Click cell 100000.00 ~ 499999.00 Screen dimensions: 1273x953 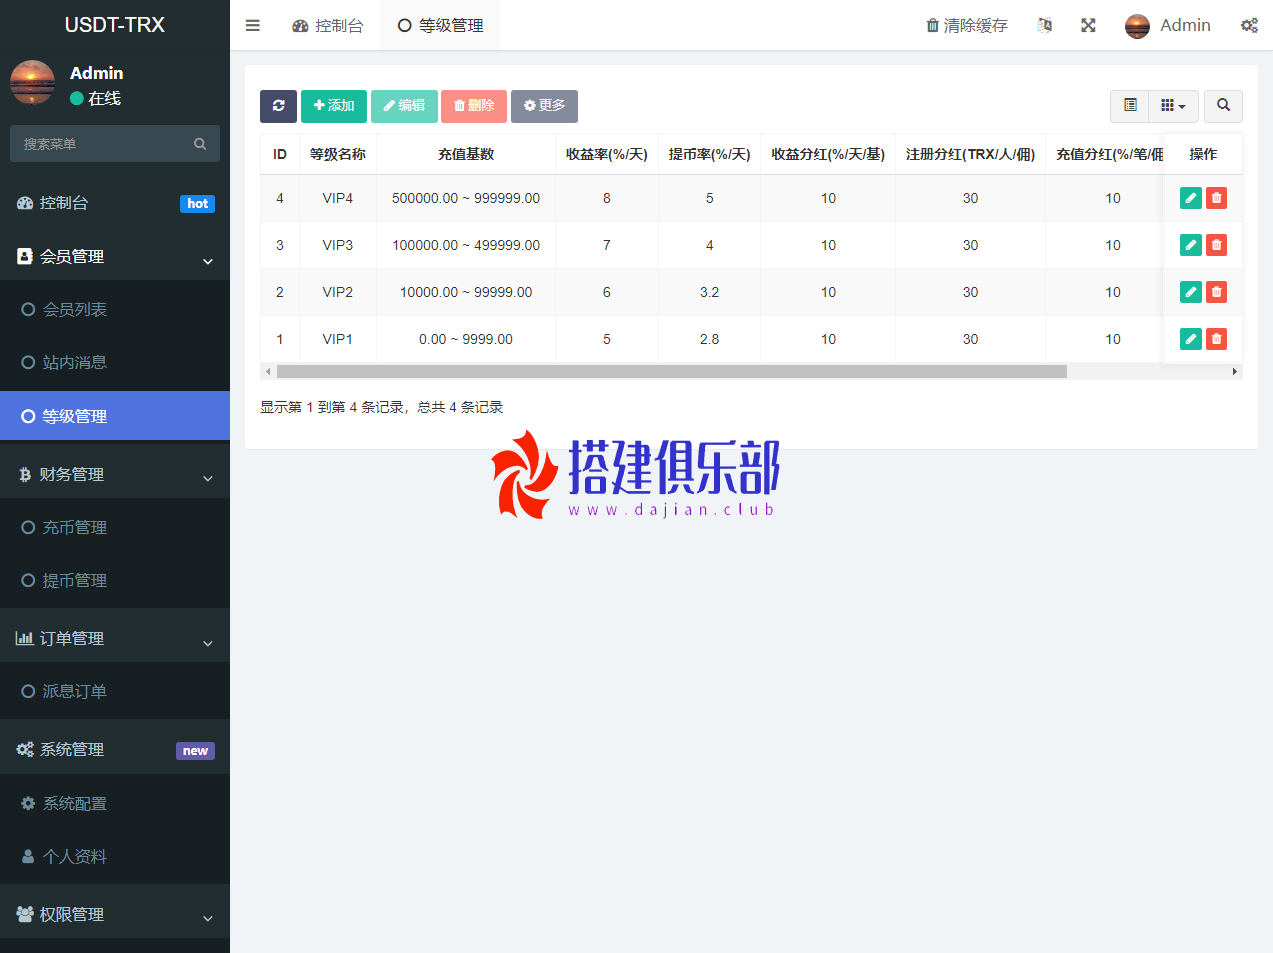tap(466, 246)
